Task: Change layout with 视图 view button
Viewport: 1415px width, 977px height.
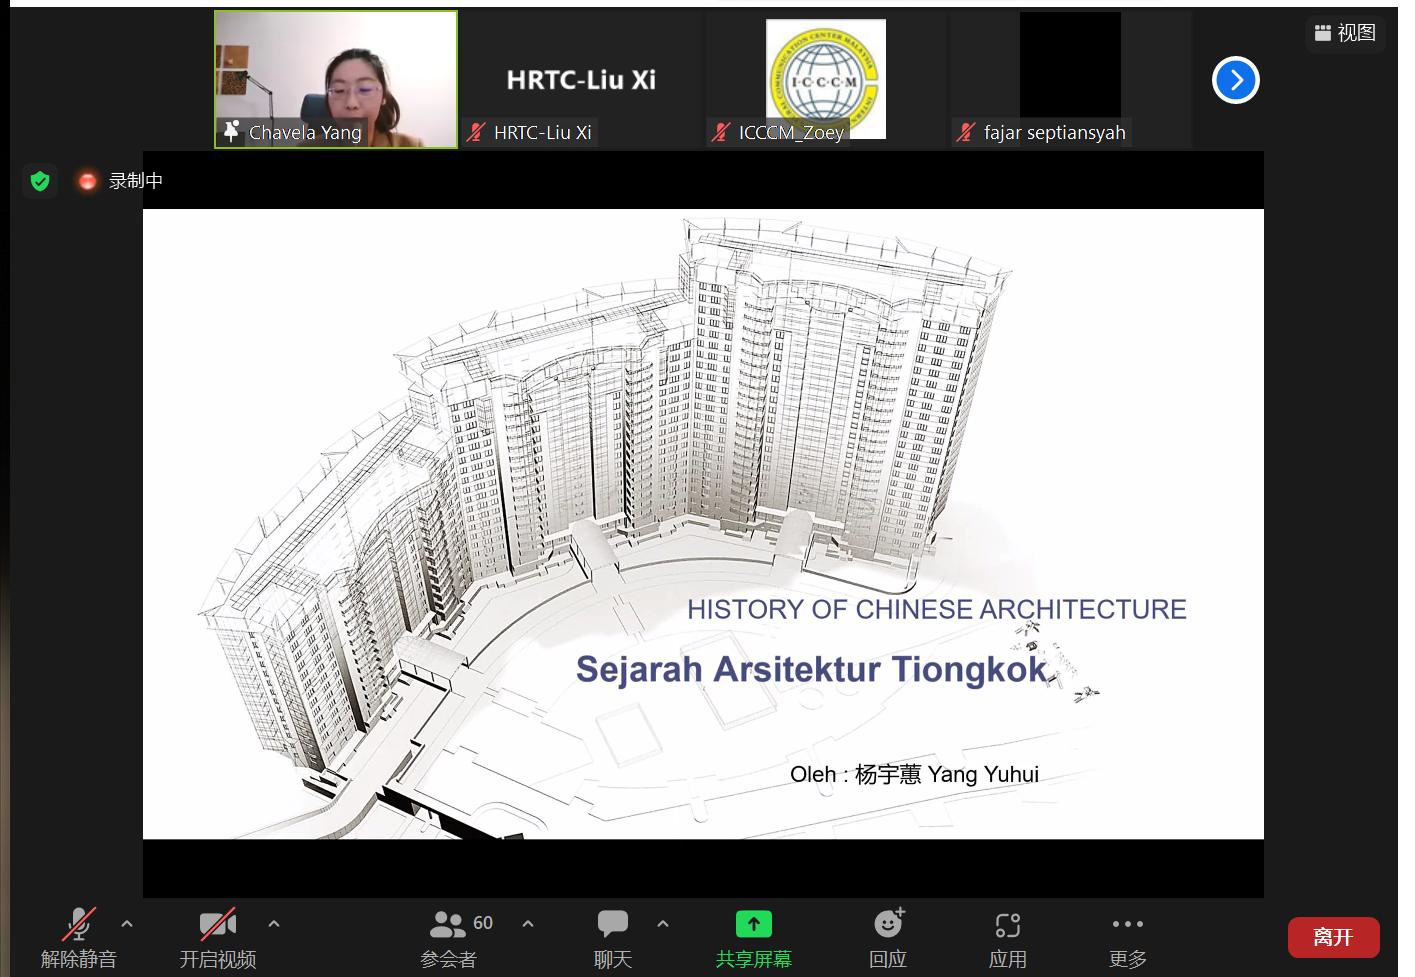Action: click(1345, 33)
